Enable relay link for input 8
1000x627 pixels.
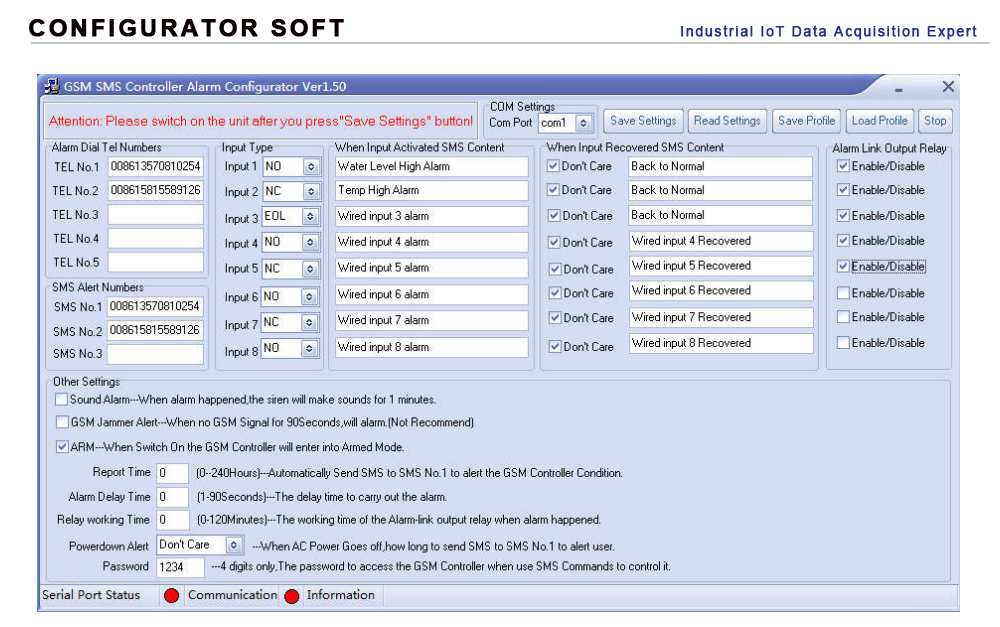[x=843, y=343]
